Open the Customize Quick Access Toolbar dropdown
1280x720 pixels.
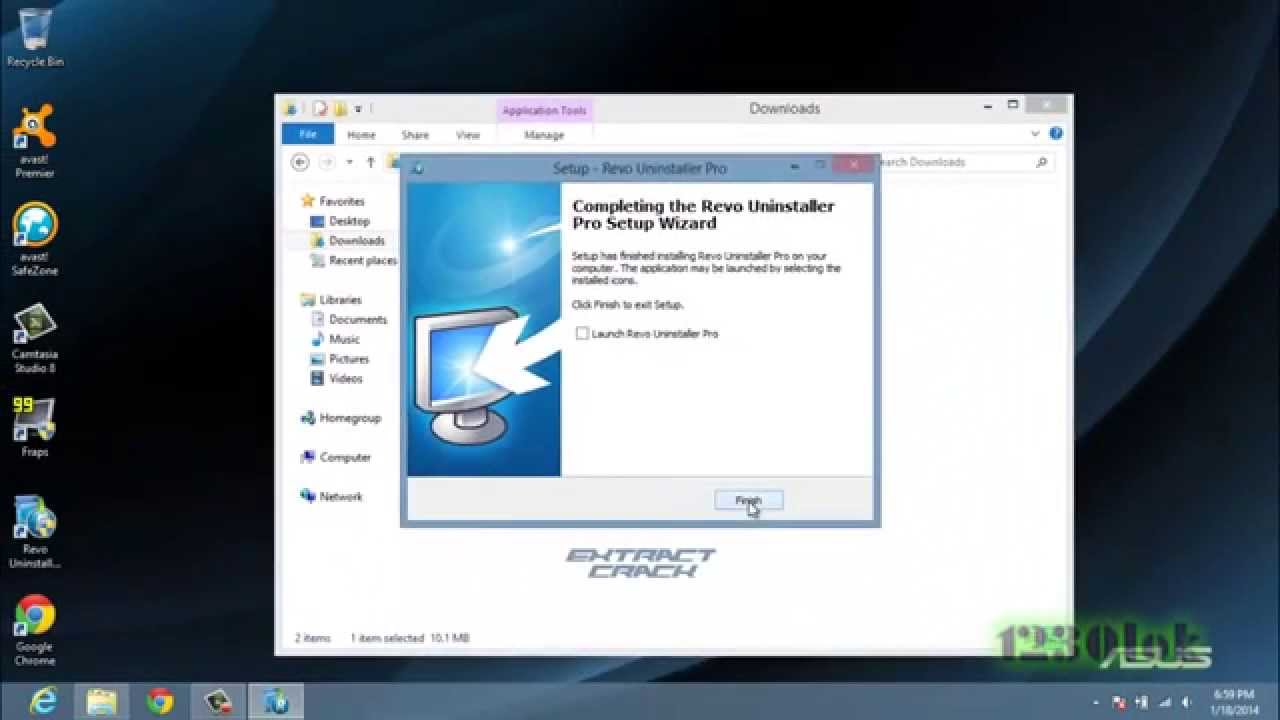[358, 109]
